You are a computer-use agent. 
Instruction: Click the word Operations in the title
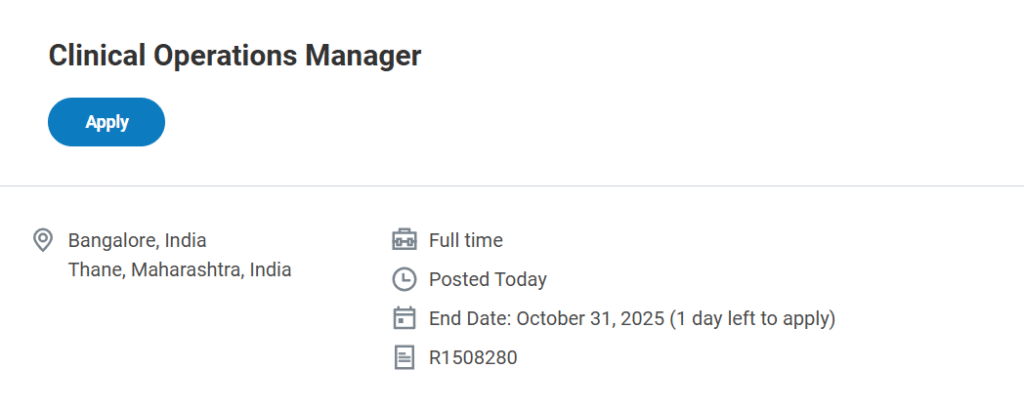224,56
